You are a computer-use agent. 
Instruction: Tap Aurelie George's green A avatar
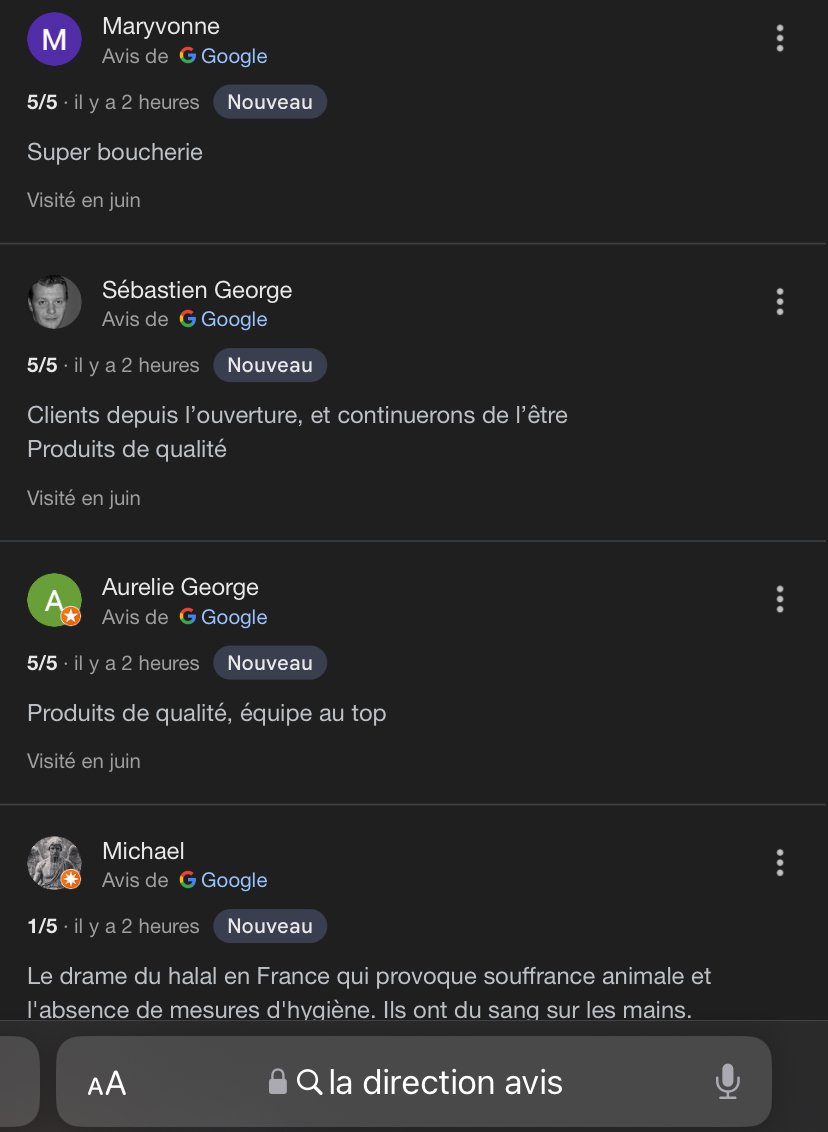point(54,600)
